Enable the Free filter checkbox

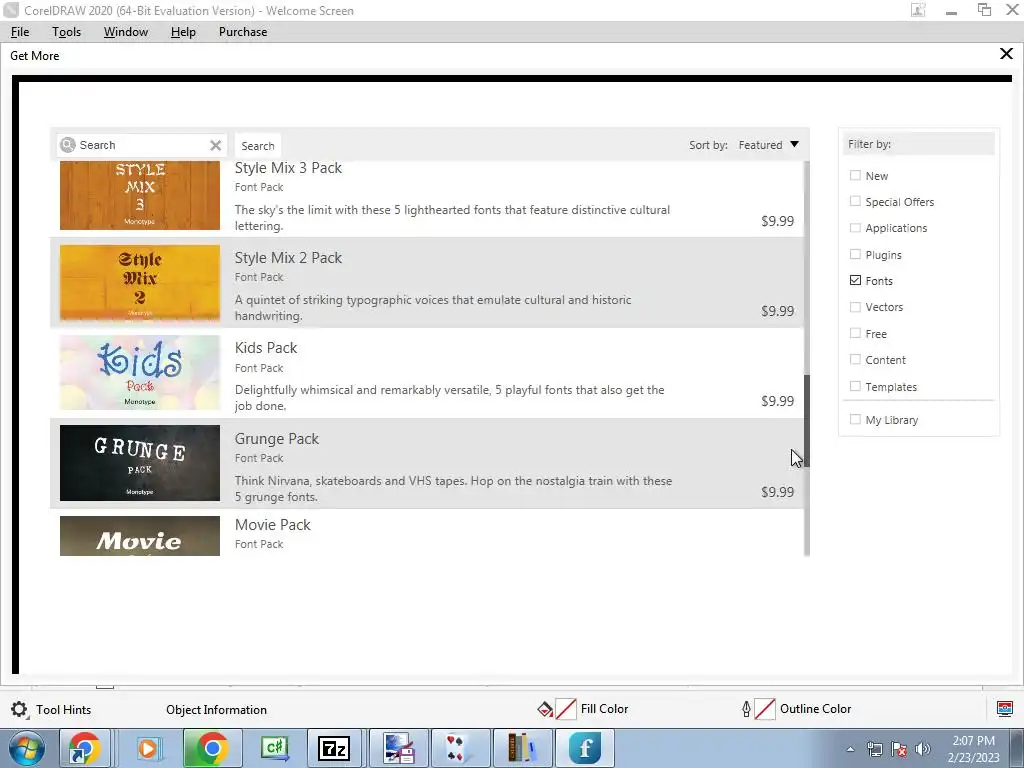pos(855,333)
